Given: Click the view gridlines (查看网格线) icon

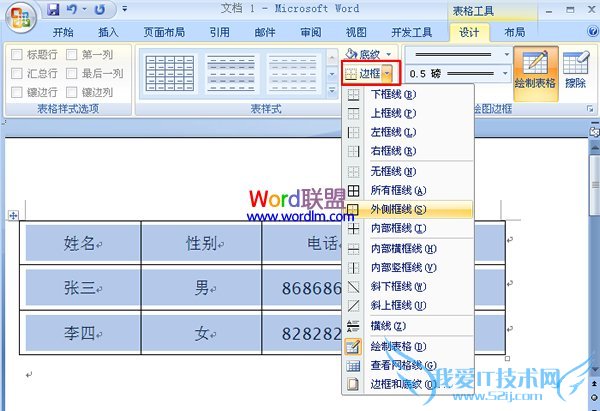Looking at the screenshot, I should [x=353, y=366].
